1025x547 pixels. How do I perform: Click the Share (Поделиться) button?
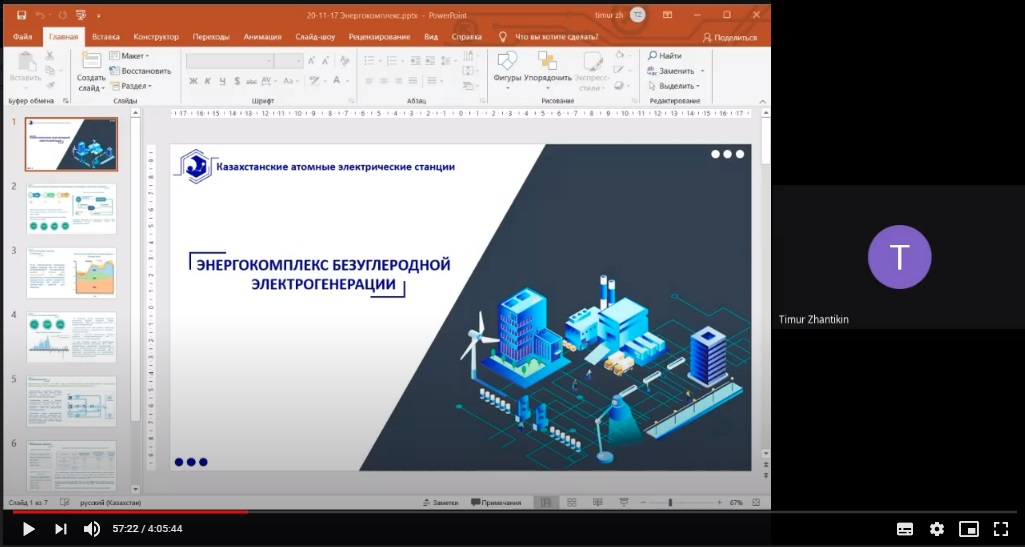click(x=730, y=37)
